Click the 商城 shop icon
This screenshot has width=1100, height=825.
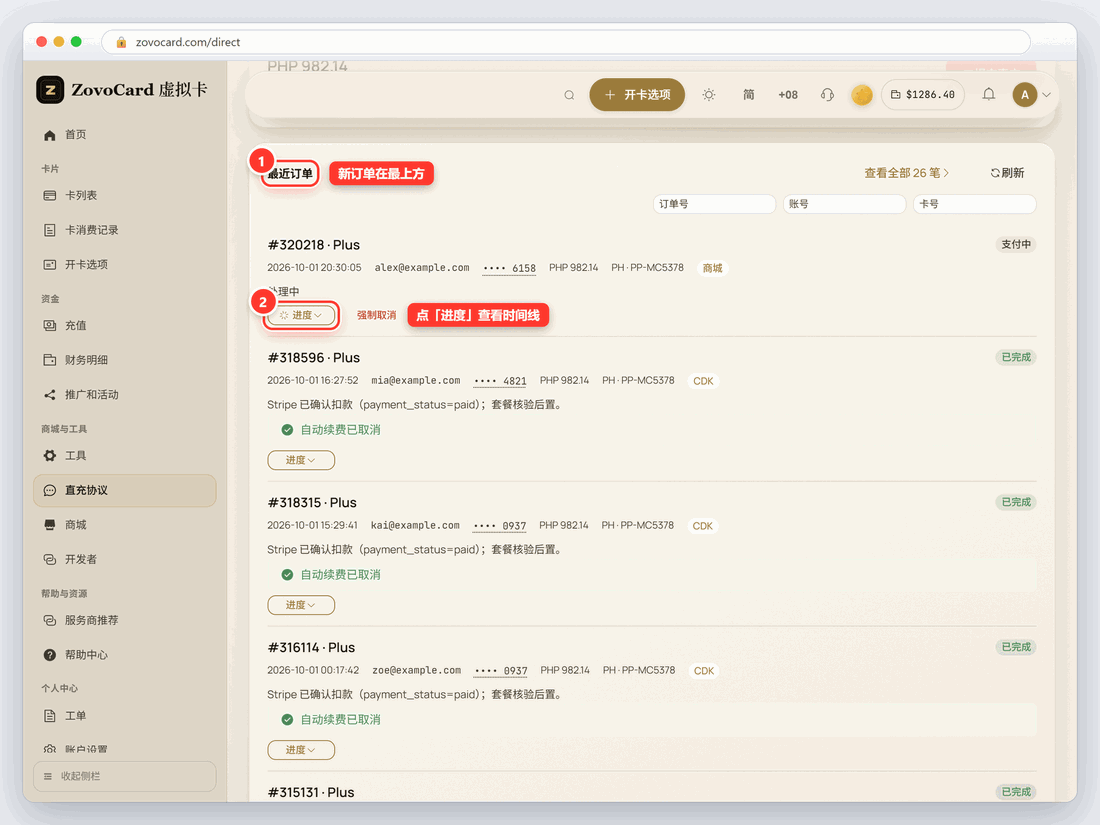pyautogui.click(x=50, y=525)
